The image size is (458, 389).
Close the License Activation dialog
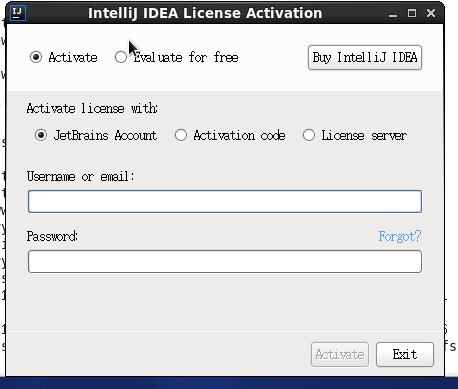point(431,13)
